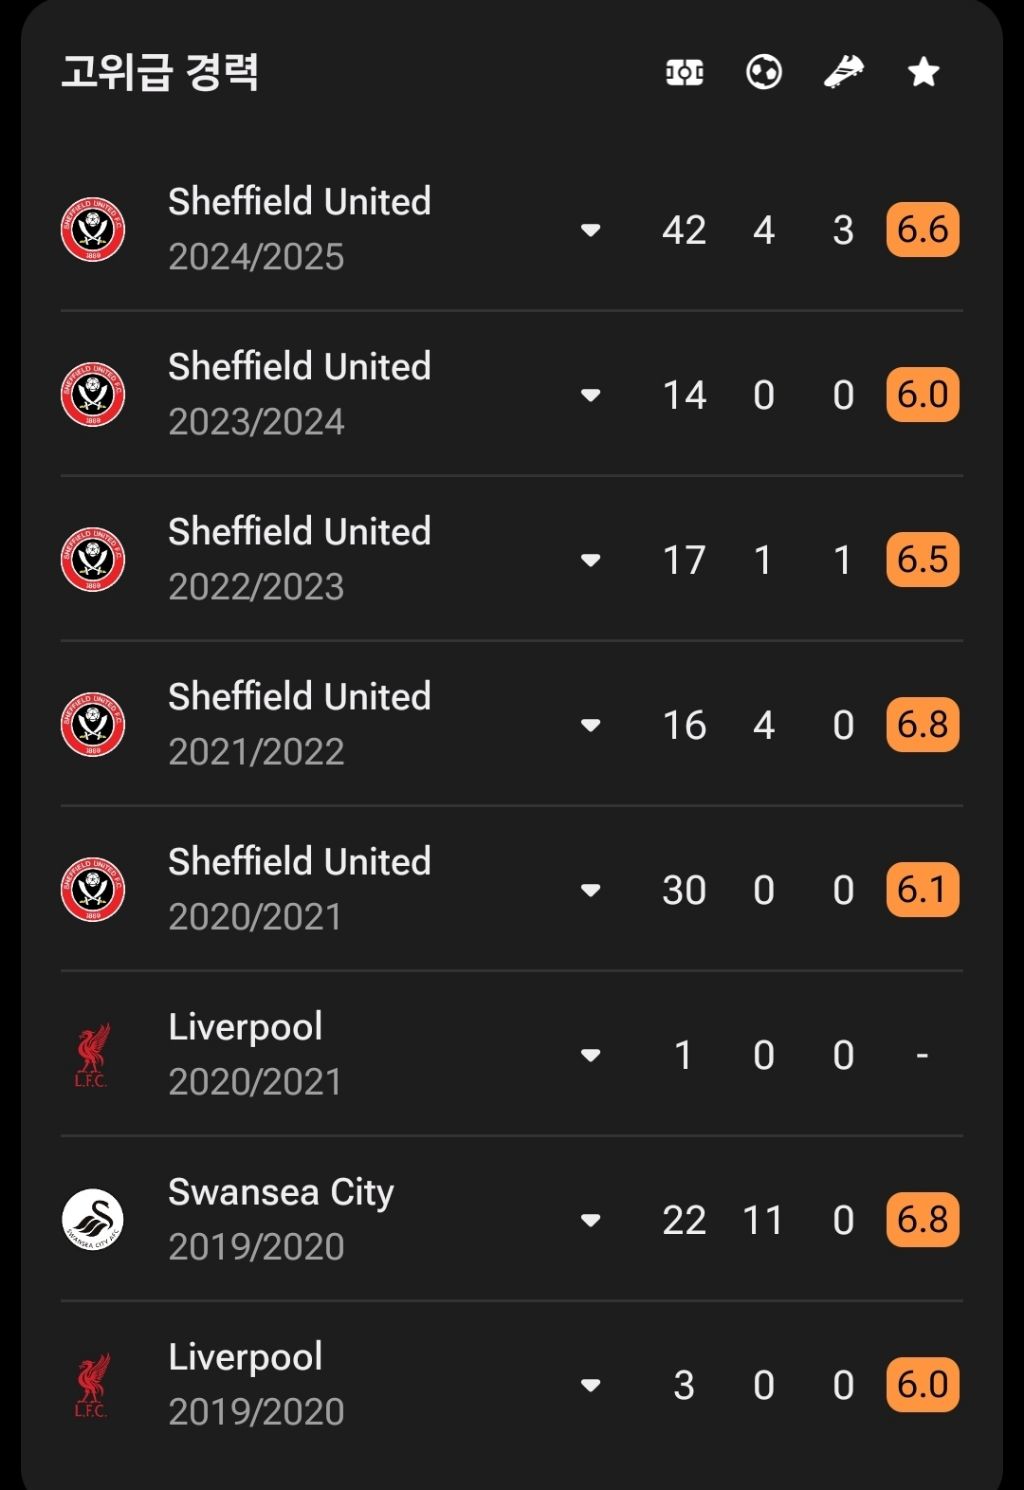
Task: Expand Sheffield United 2021/2022 row arrow
Action: (x=590, y=725)
